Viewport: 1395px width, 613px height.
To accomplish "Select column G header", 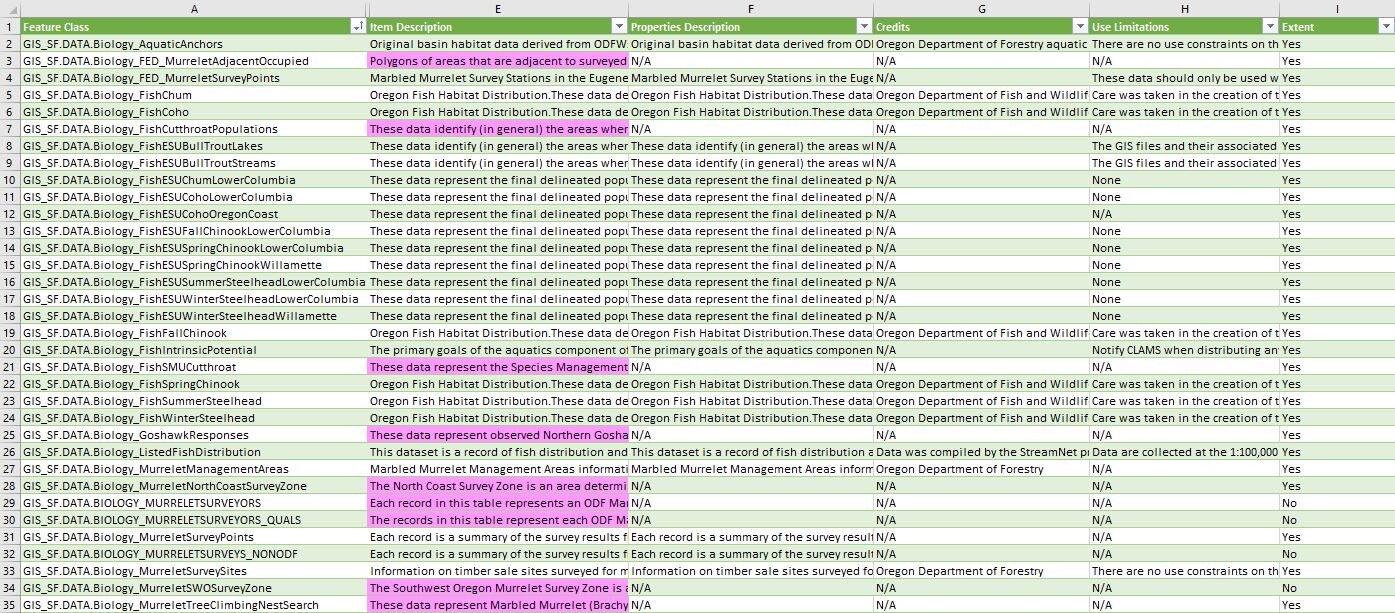I will 981,8.
